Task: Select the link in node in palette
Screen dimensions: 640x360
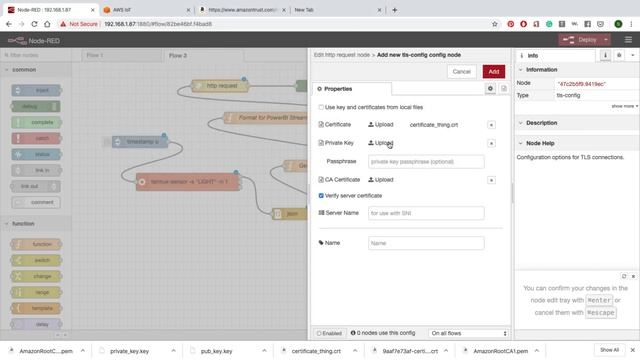Action: pos(36,170)
